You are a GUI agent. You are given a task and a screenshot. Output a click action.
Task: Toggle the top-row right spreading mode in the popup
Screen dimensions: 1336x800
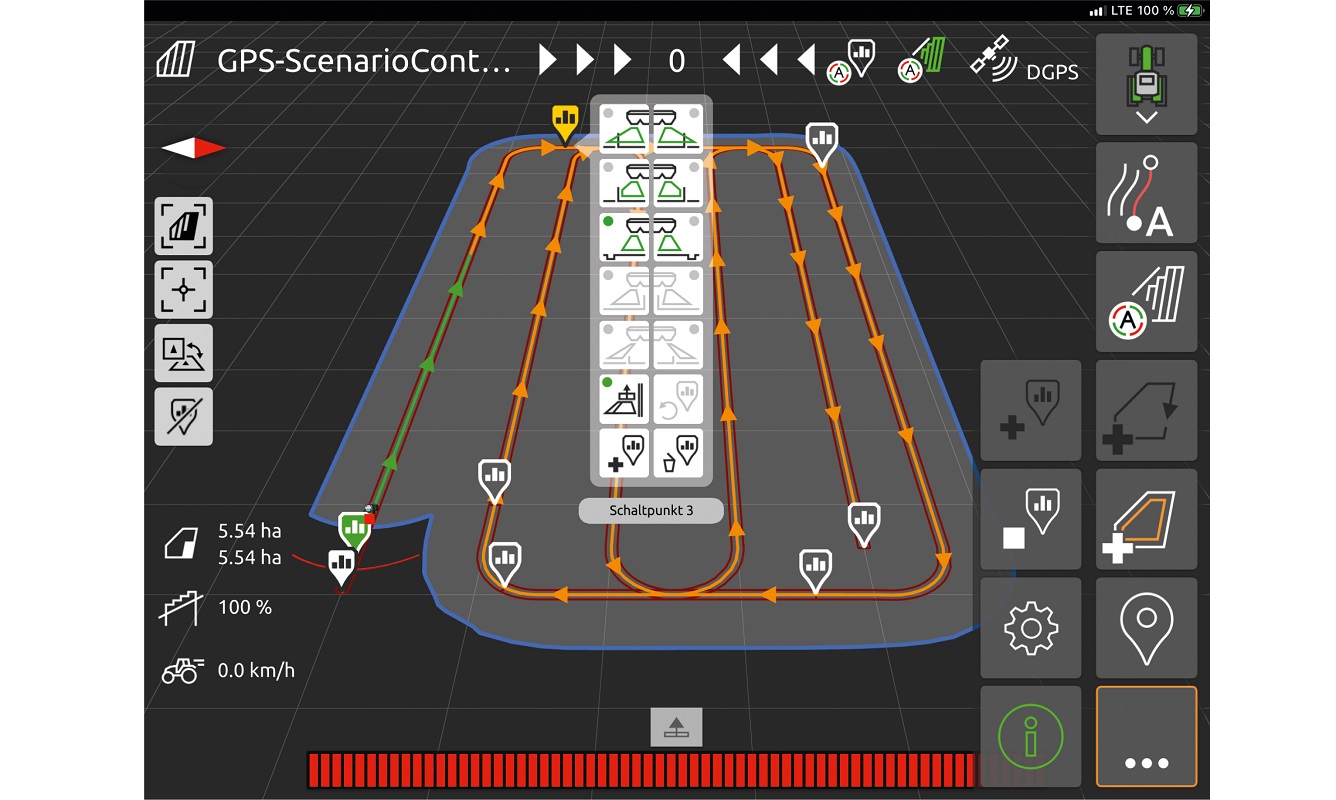[678, 128]
